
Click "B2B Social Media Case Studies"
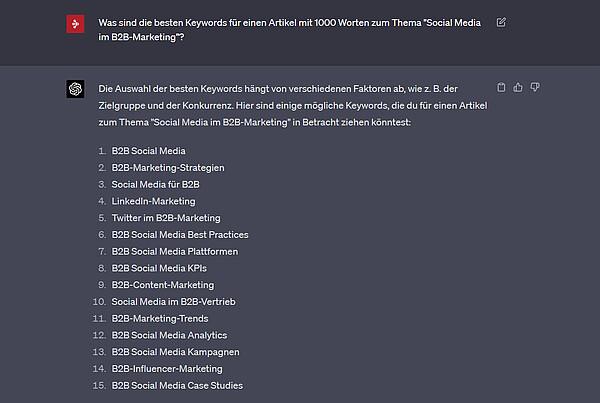(x=177, y=385)
